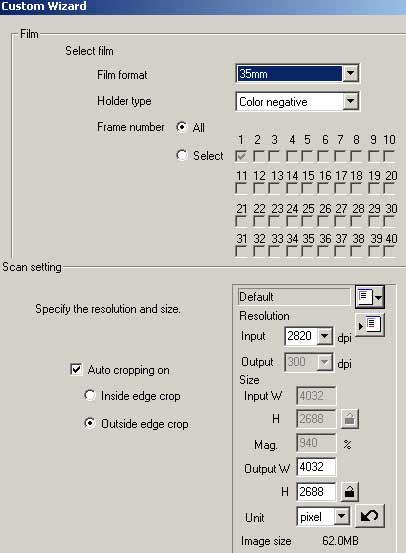Select Outside edge crop option
This screenshot has height=553, width=406.
(x=90, y=423)
